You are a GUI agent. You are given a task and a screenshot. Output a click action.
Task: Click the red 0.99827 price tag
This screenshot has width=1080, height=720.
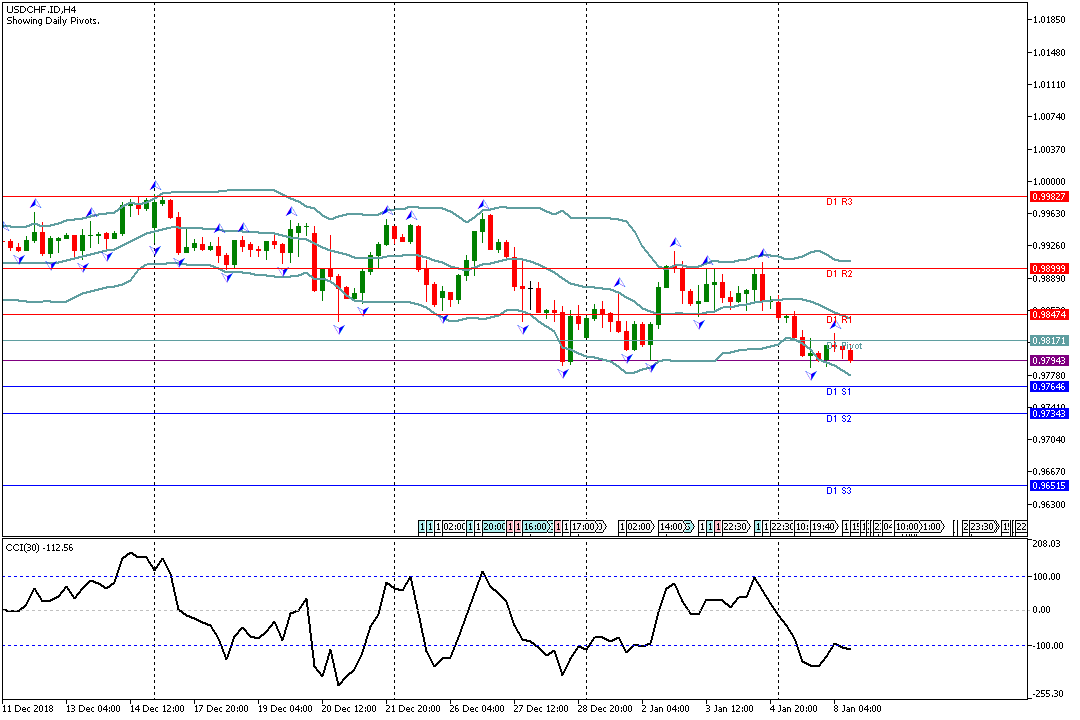(1048, 197)
